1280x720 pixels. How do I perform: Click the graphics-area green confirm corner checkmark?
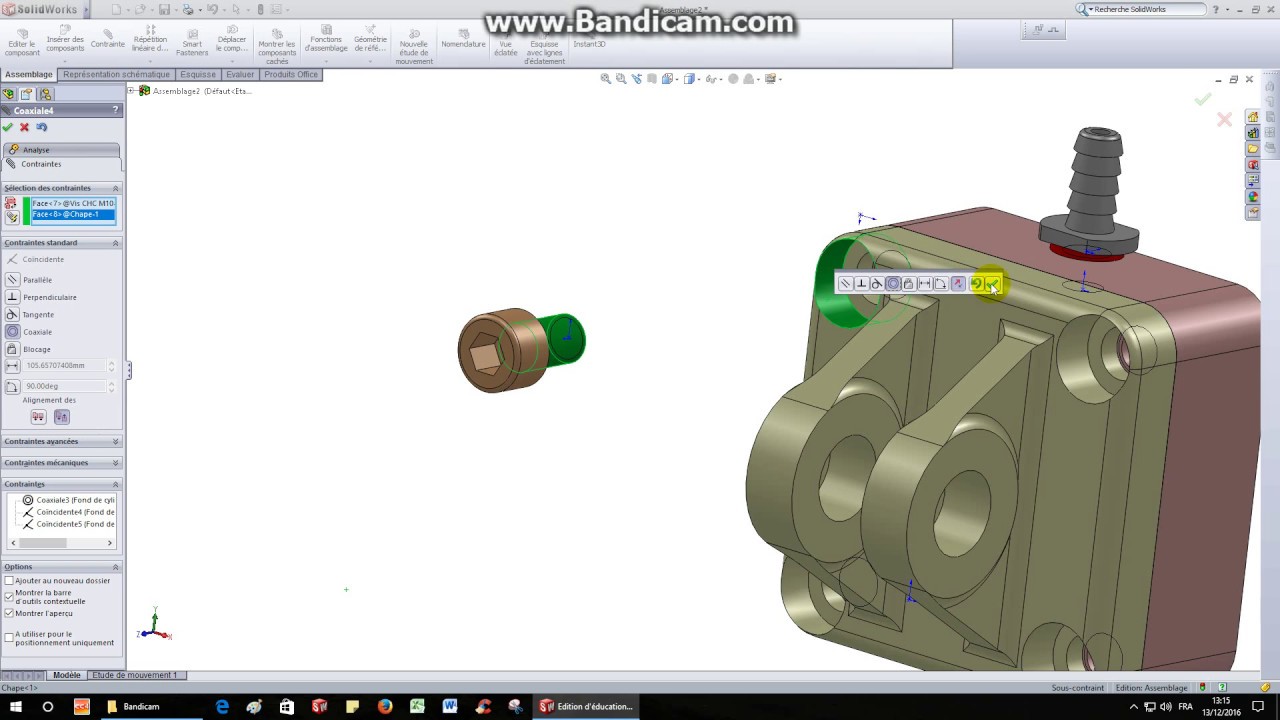pos(1202,99)
